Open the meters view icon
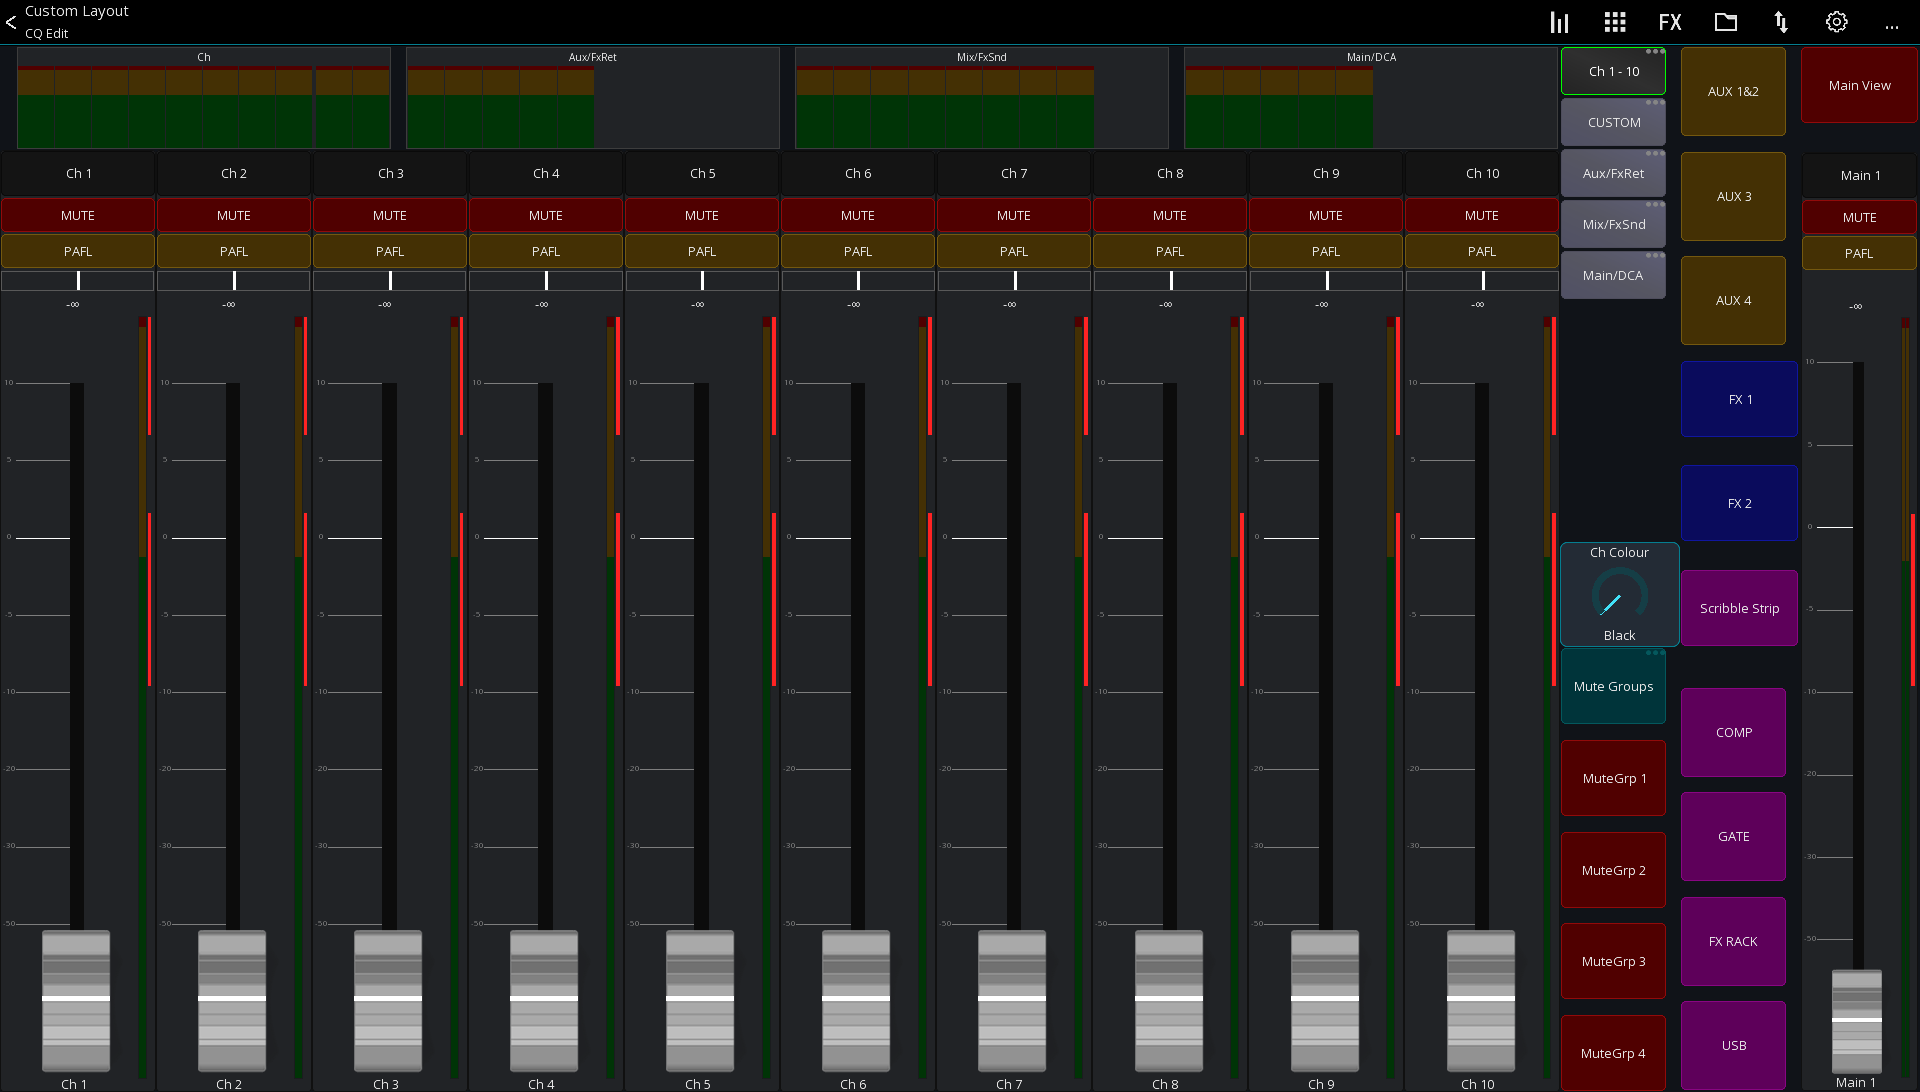 point(1559,21)
